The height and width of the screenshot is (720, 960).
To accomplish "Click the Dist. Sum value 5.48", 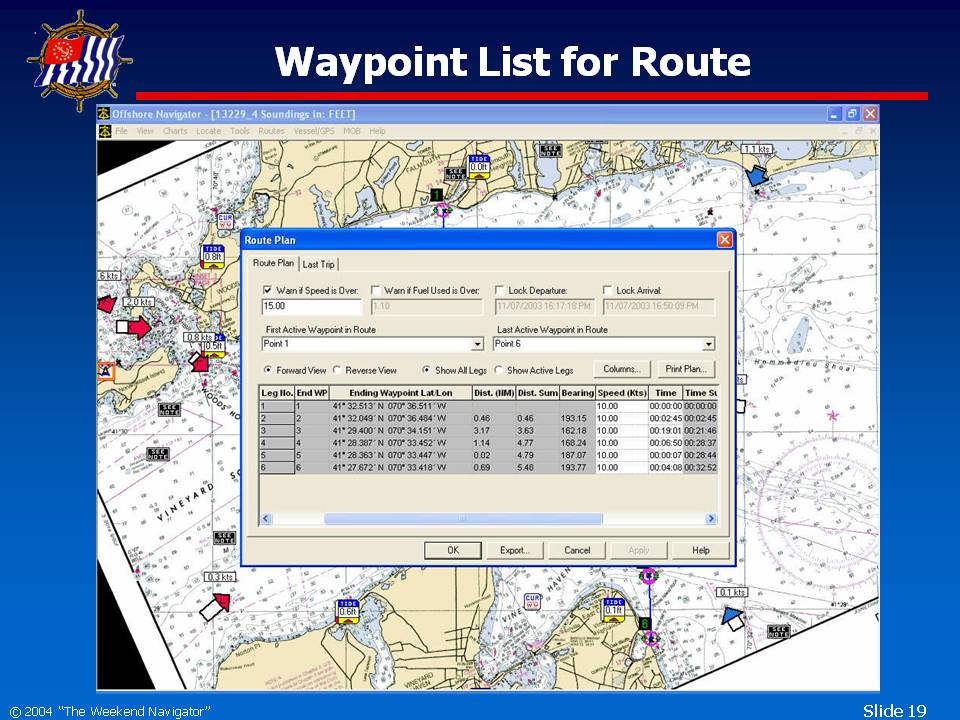I will (x=525, y=468).
